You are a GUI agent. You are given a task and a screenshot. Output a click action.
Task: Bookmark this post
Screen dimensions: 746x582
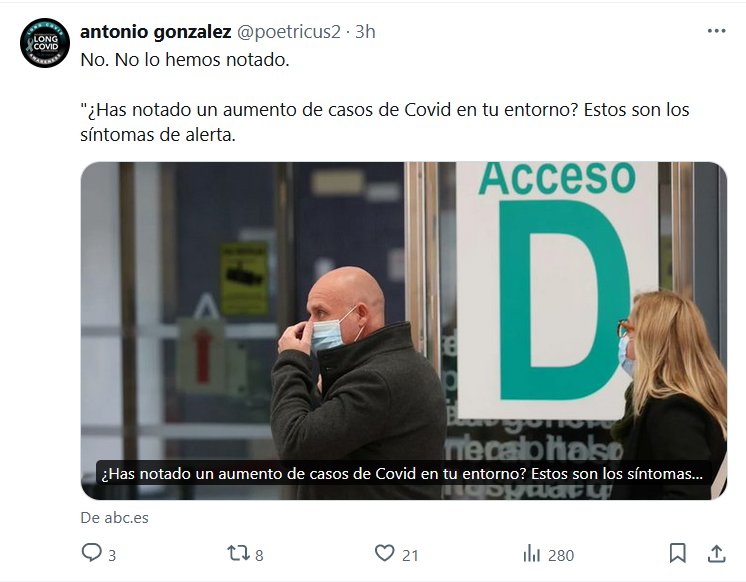pos(677,553)
